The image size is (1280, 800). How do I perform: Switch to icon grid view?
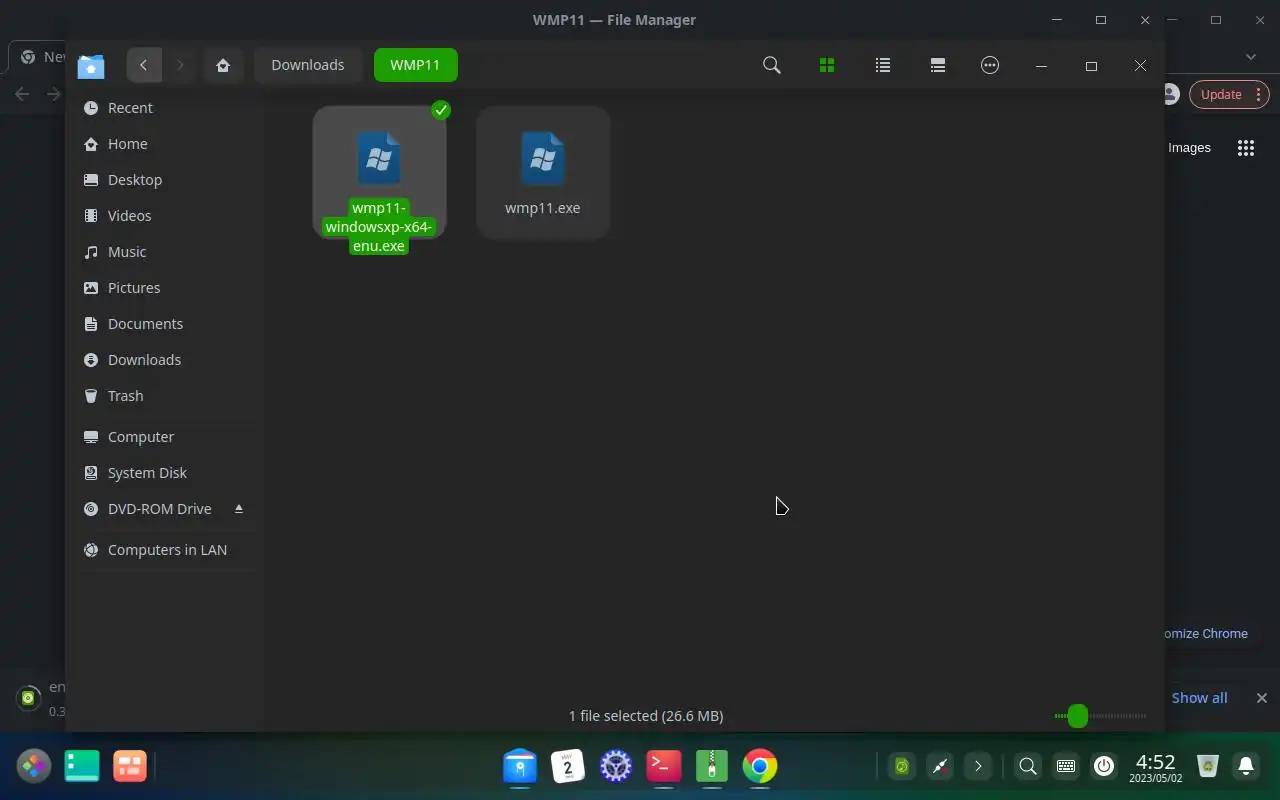click(827, 65)
